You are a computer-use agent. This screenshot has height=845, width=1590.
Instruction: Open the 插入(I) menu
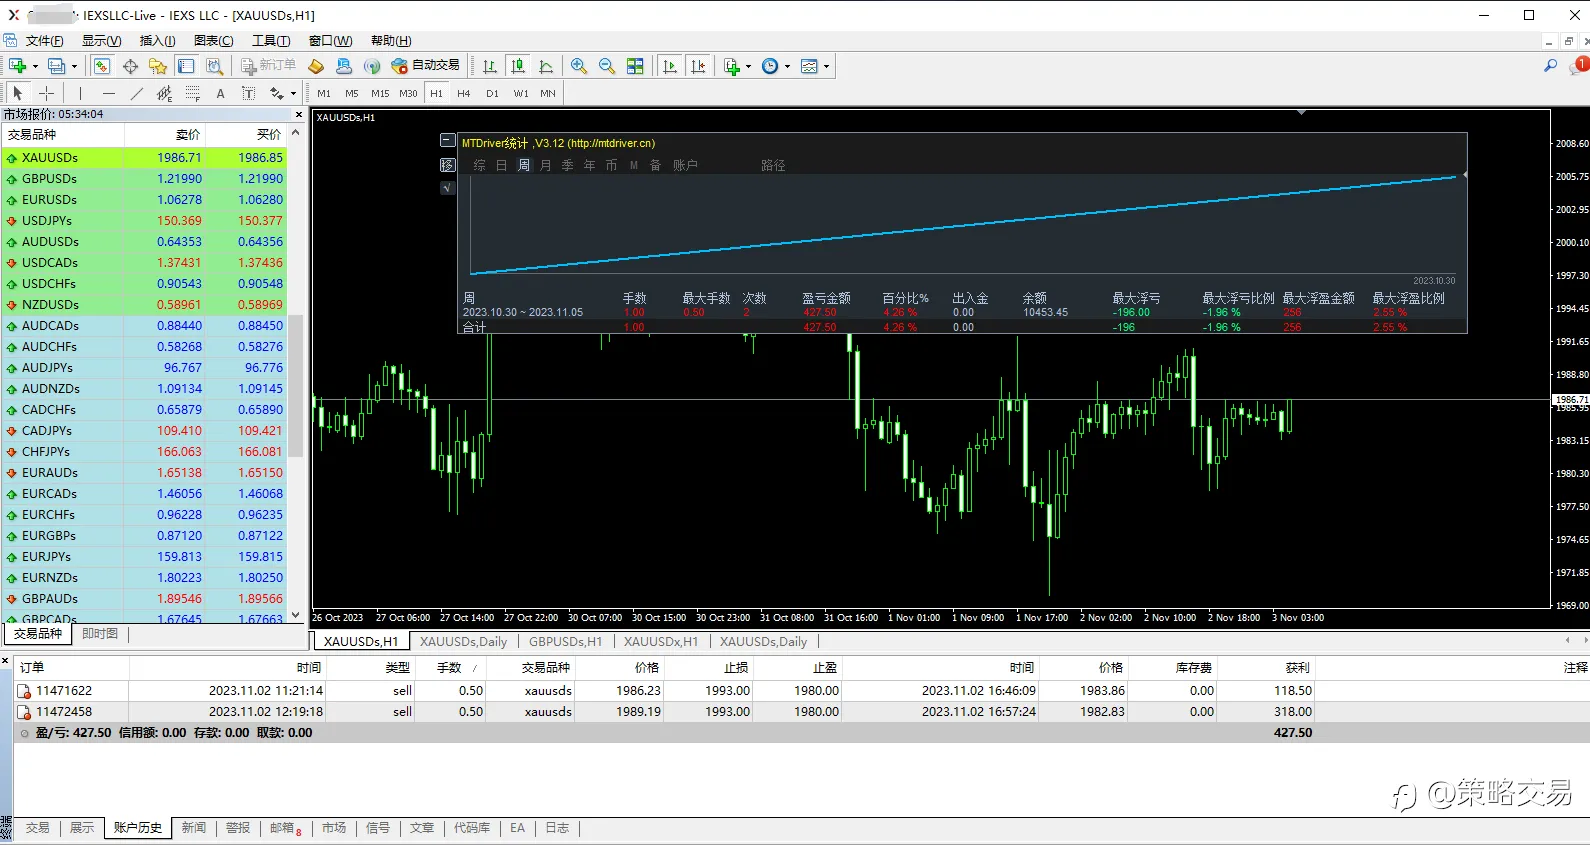[x=157, y=41]
